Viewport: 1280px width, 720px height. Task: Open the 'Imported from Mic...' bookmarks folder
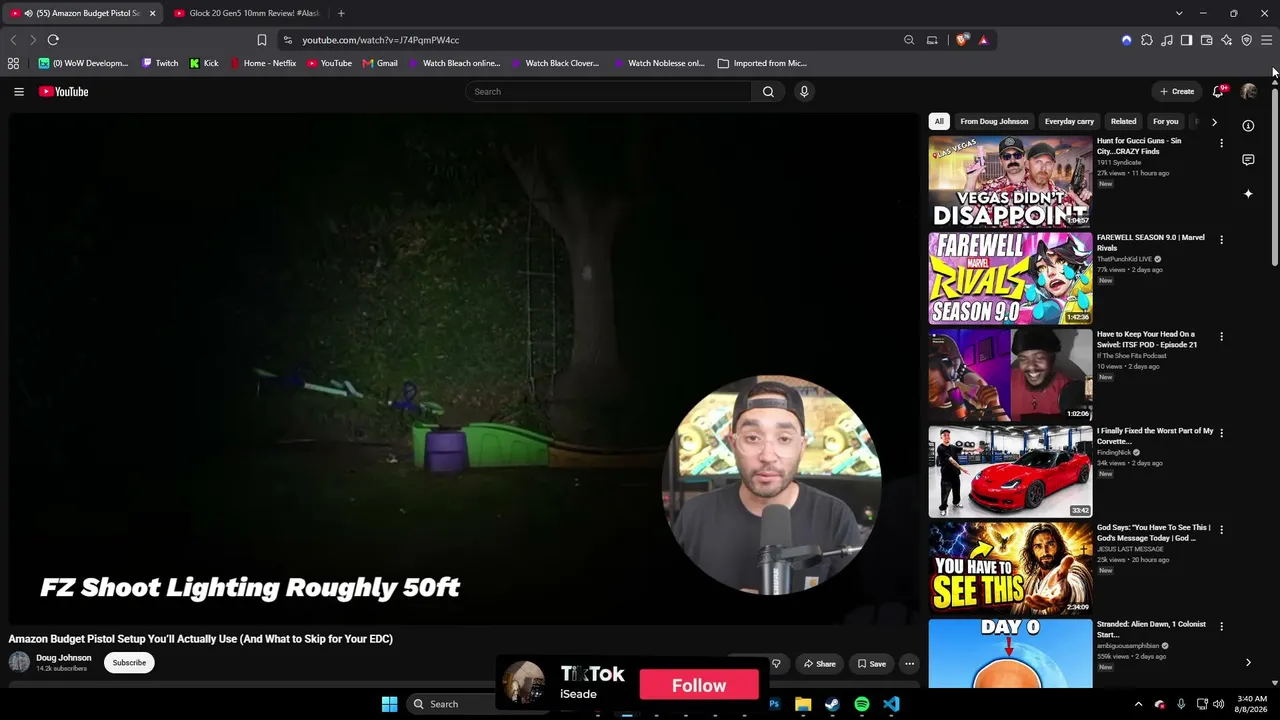click(762, 63)
